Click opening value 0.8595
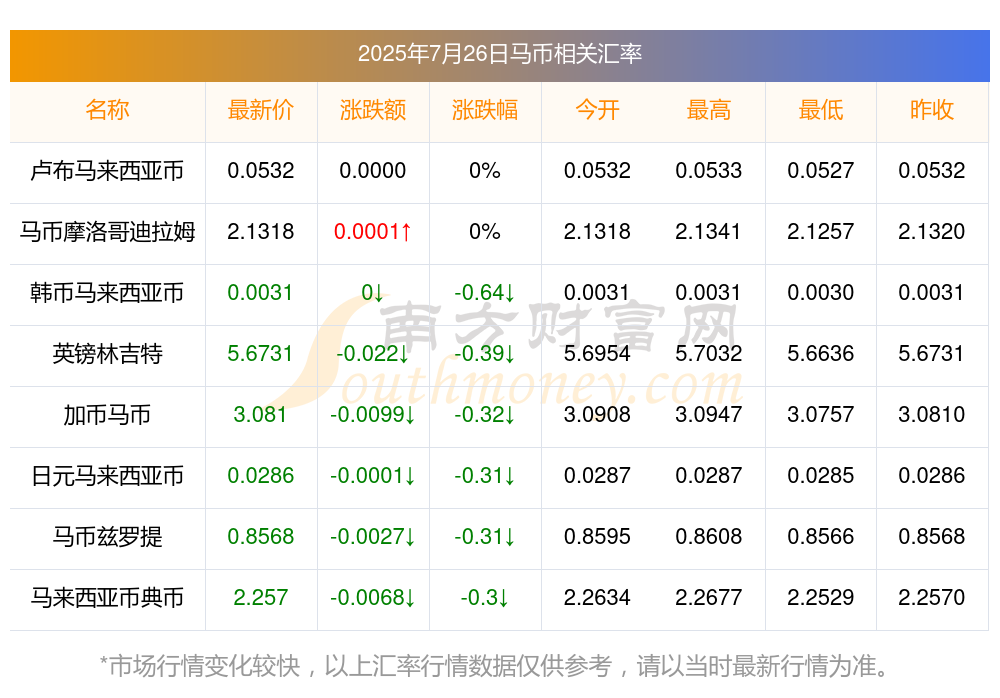Screen dimensions: 1000x698 pos(597,537)
